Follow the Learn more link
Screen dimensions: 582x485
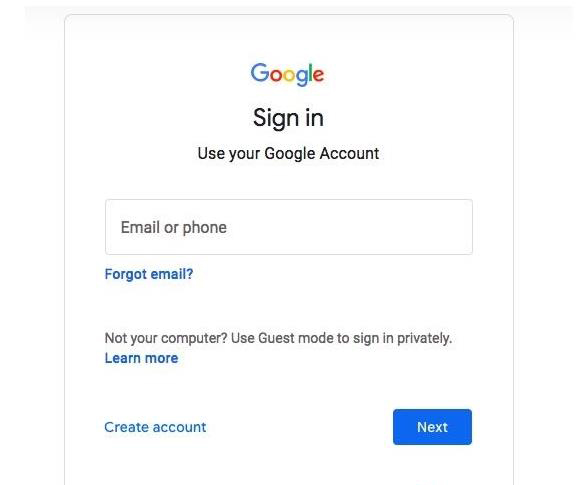pos(141,358)
